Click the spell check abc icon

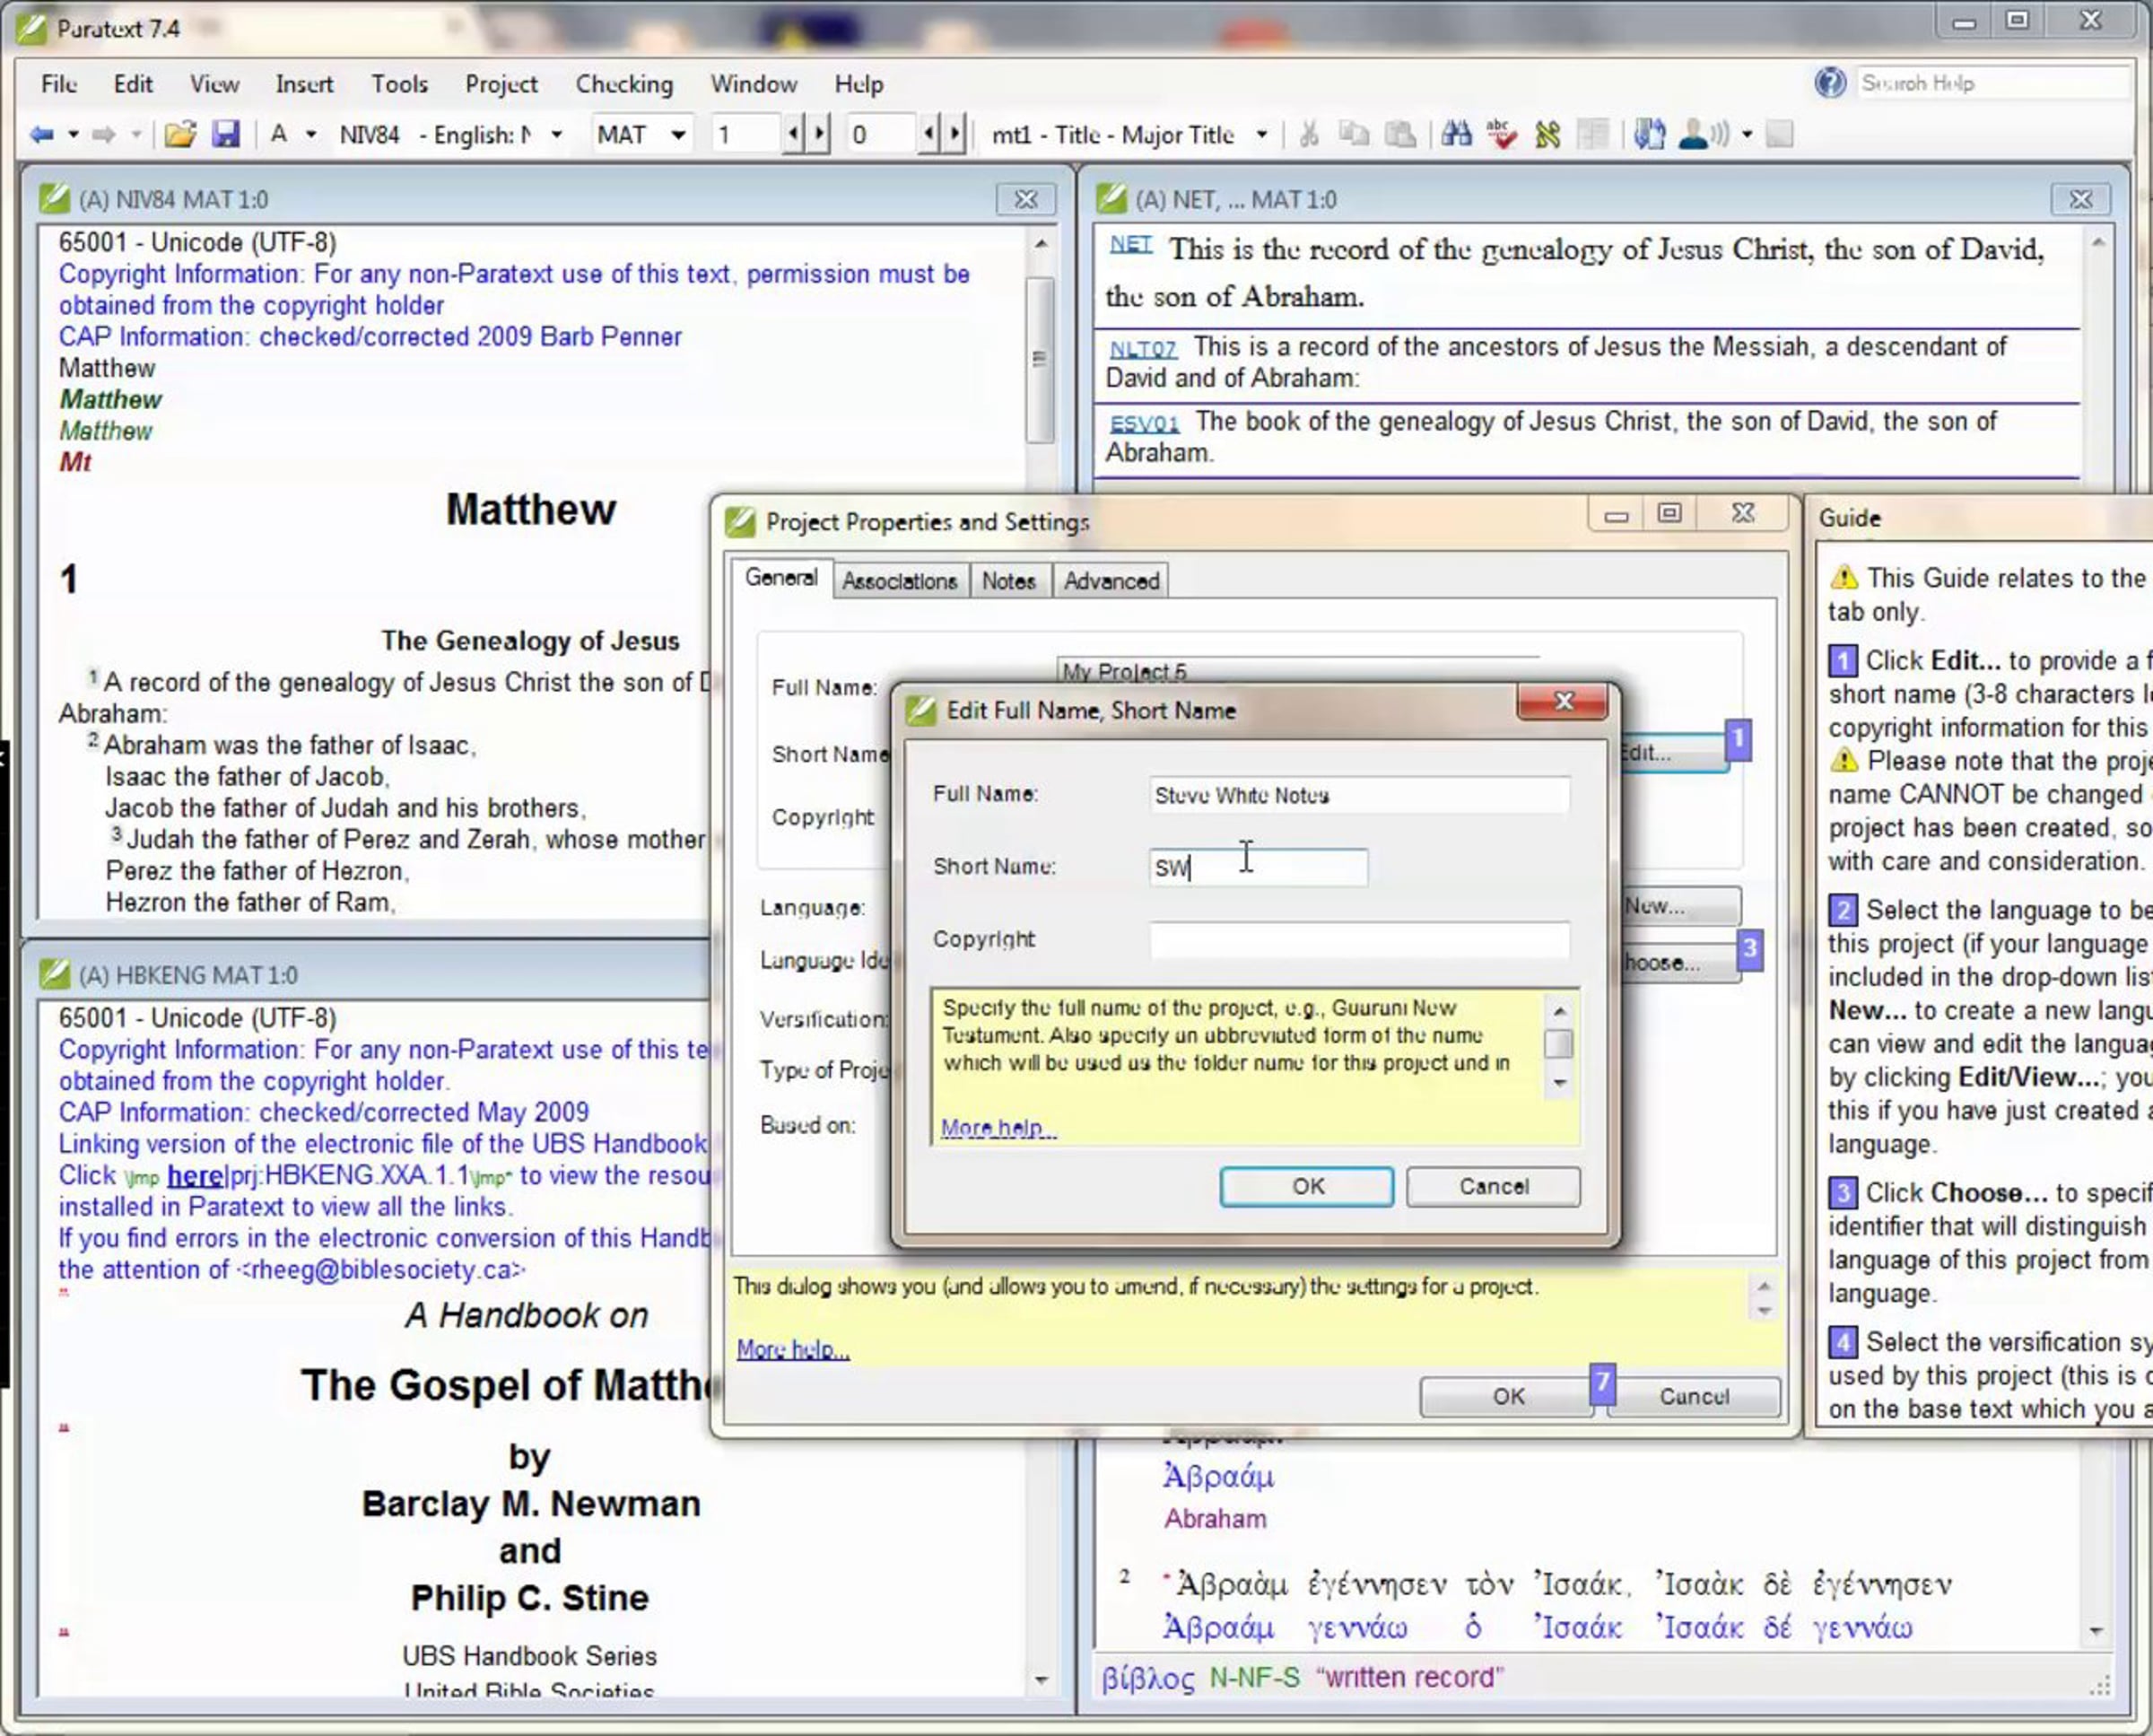click(1501, 134)
